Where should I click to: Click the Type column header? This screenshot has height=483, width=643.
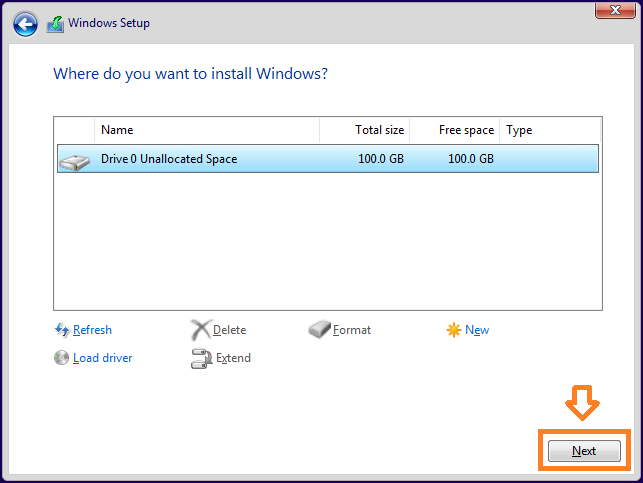click(x=550, y=130)
